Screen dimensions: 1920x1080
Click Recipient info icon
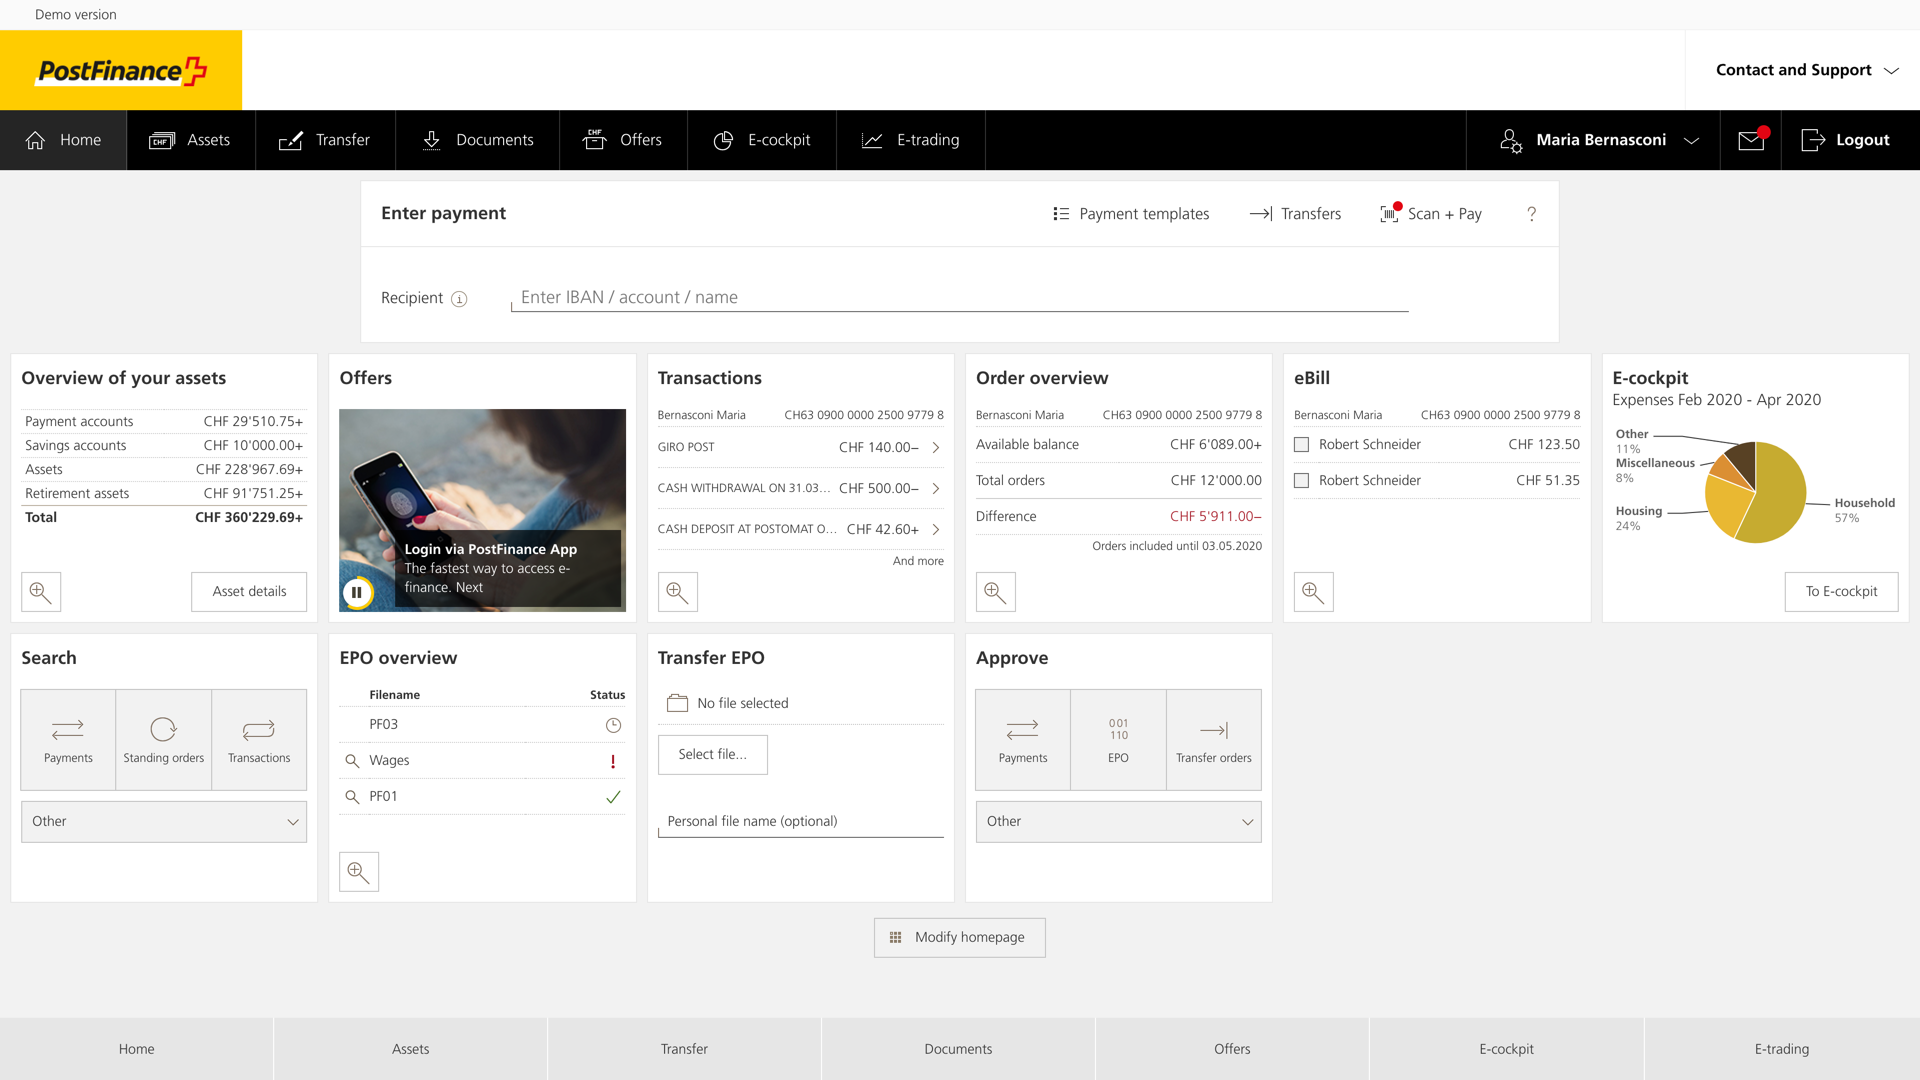tap(459, 299)
